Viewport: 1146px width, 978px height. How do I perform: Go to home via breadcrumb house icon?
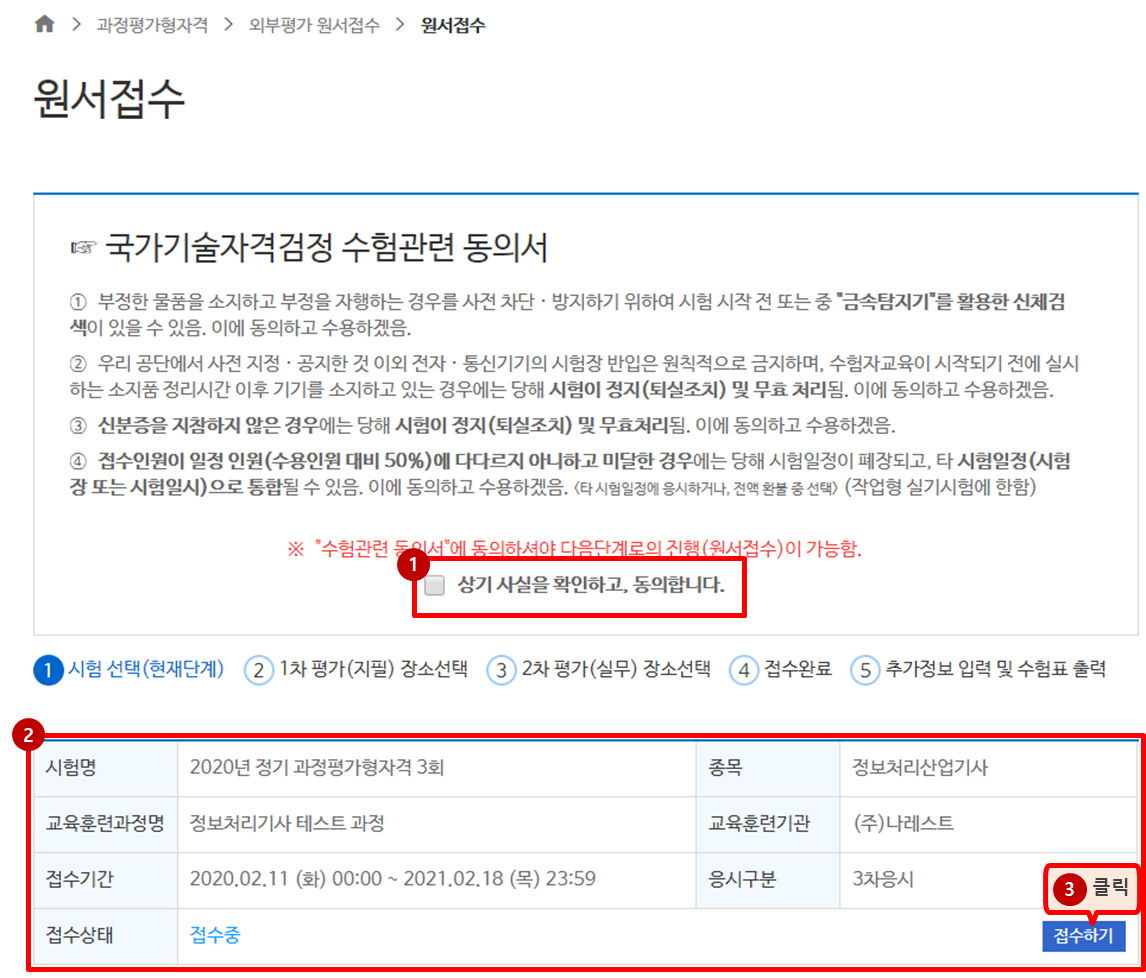tap(45, 24)
